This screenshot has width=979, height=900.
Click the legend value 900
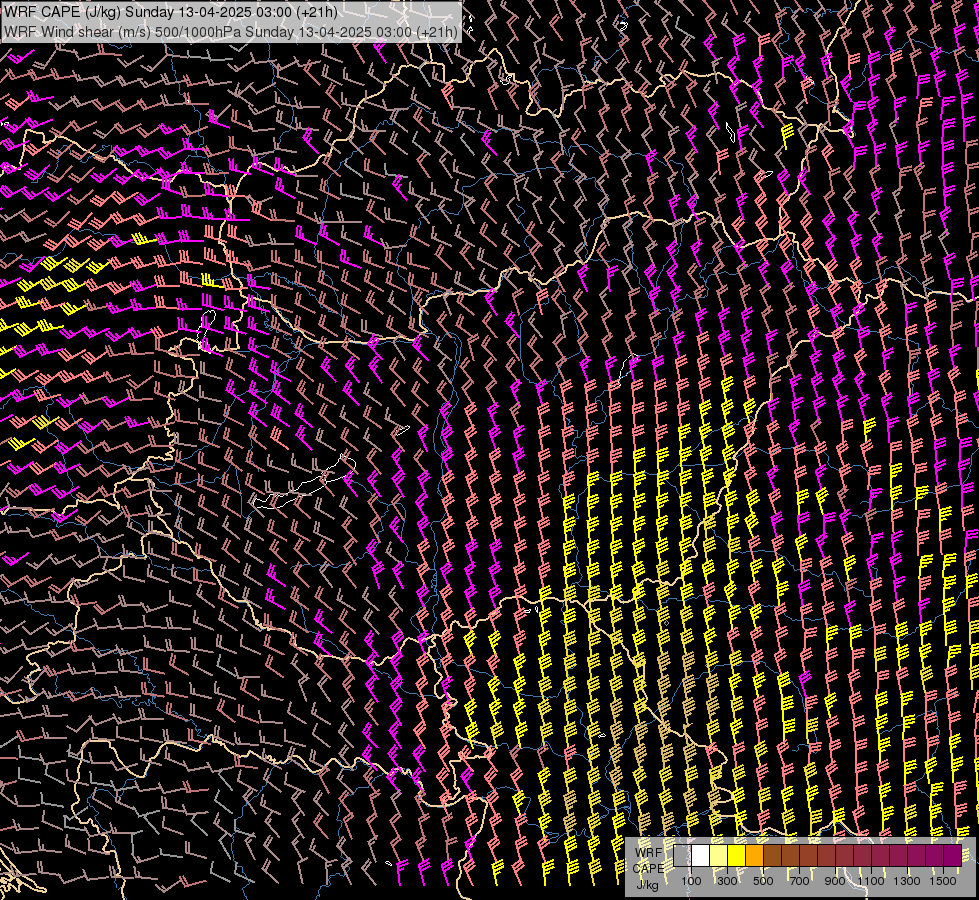835,881
